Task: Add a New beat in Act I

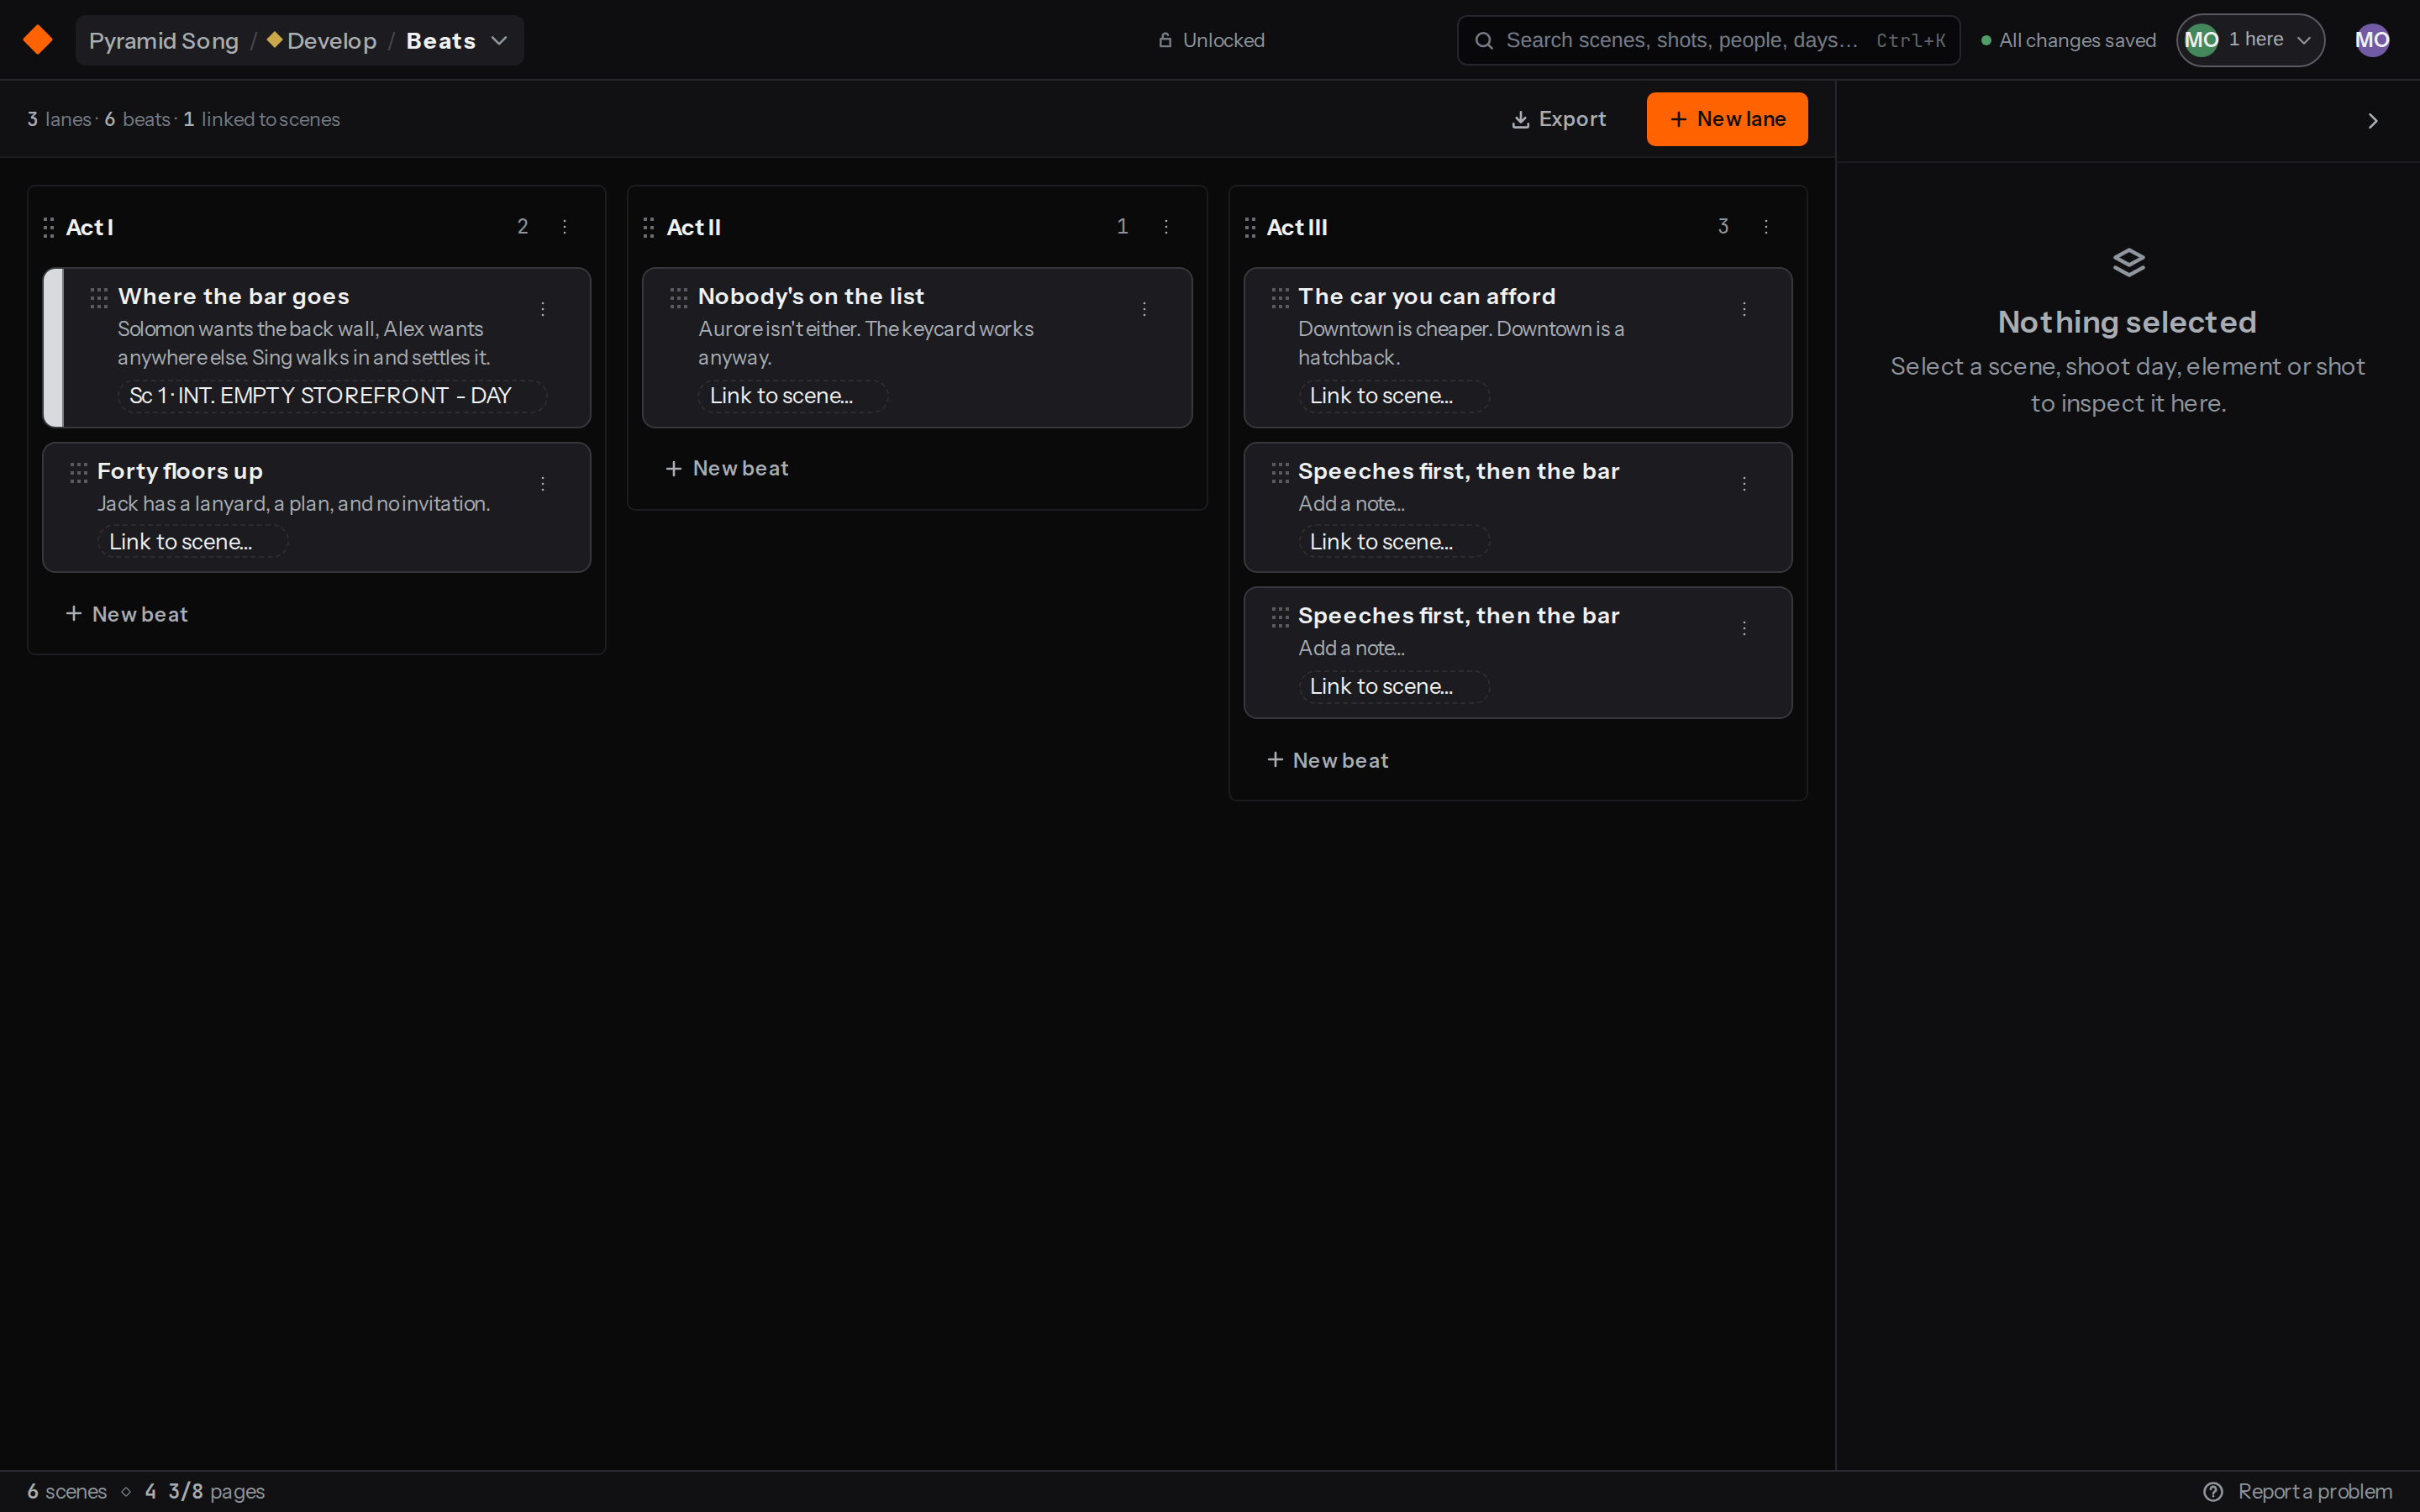Action: tap(127, 614)
